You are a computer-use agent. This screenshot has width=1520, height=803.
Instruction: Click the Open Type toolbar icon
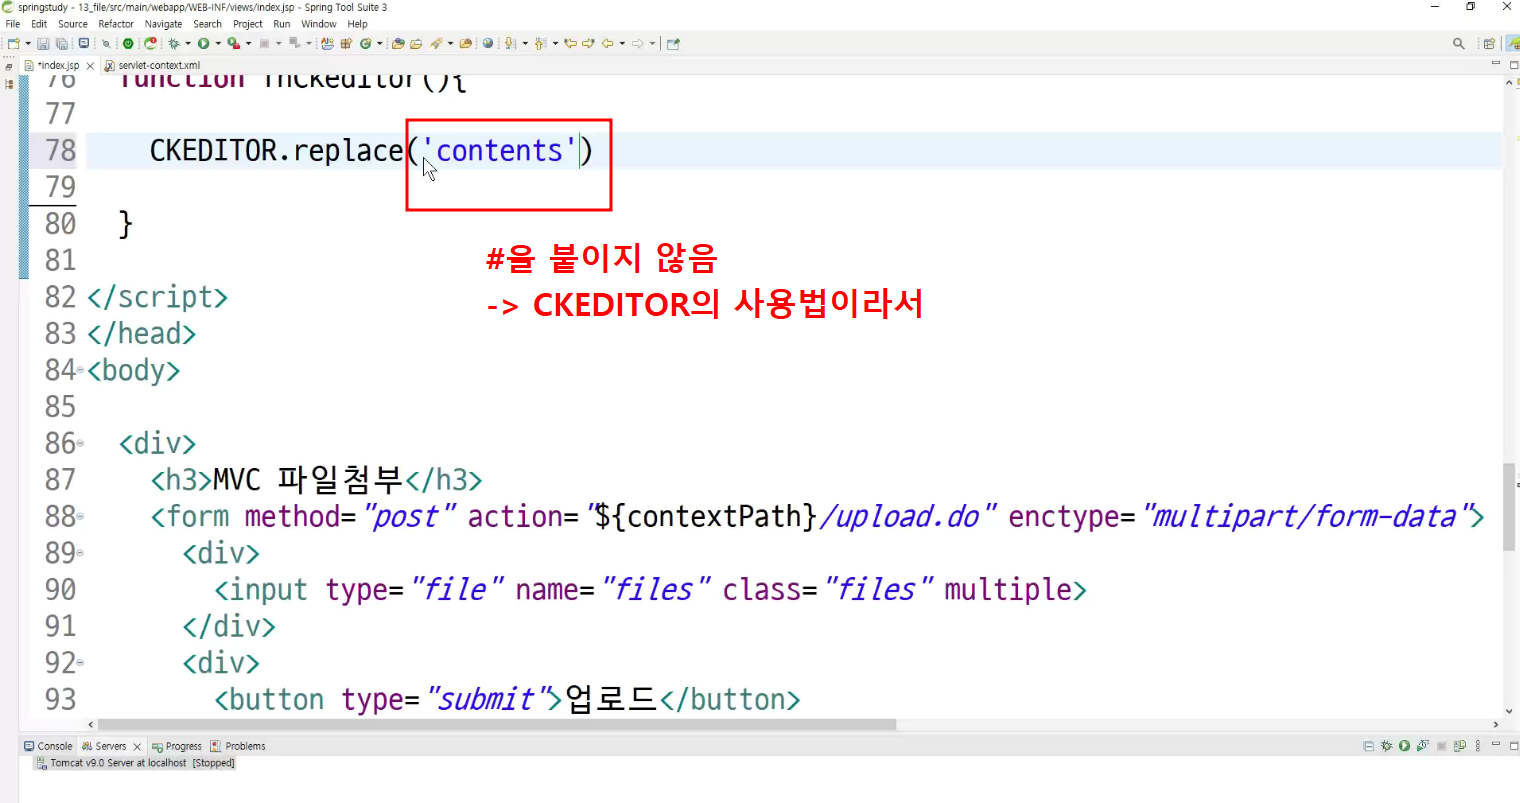398,44
